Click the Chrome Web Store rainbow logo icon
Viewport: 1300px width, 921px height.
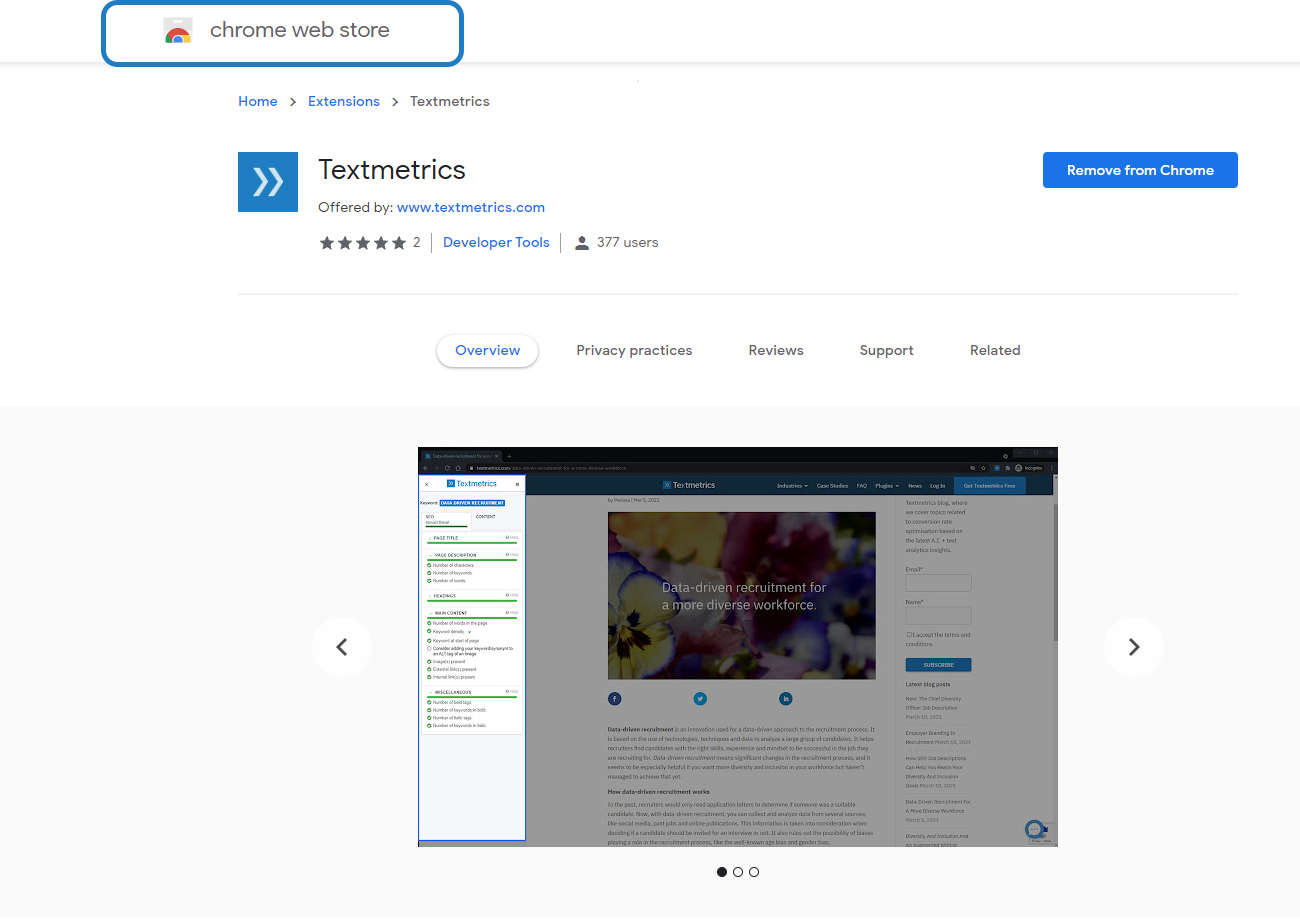click(x=178, y=31)
